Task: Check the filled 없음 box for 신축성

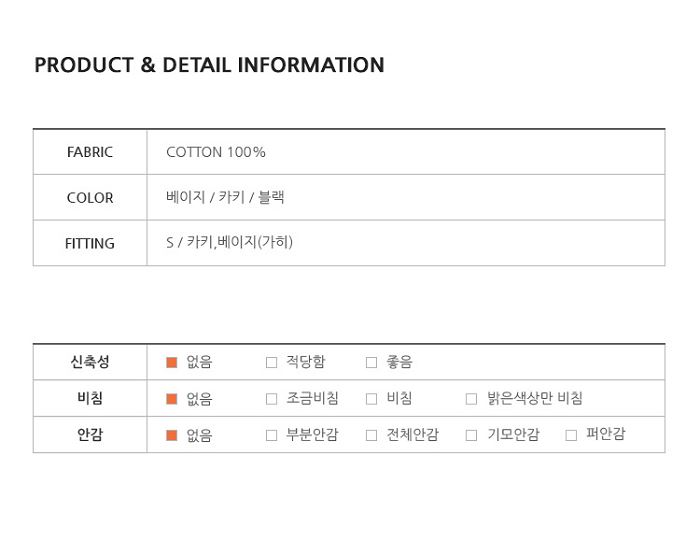Action: pyautogui.click(x=171, y=362)
